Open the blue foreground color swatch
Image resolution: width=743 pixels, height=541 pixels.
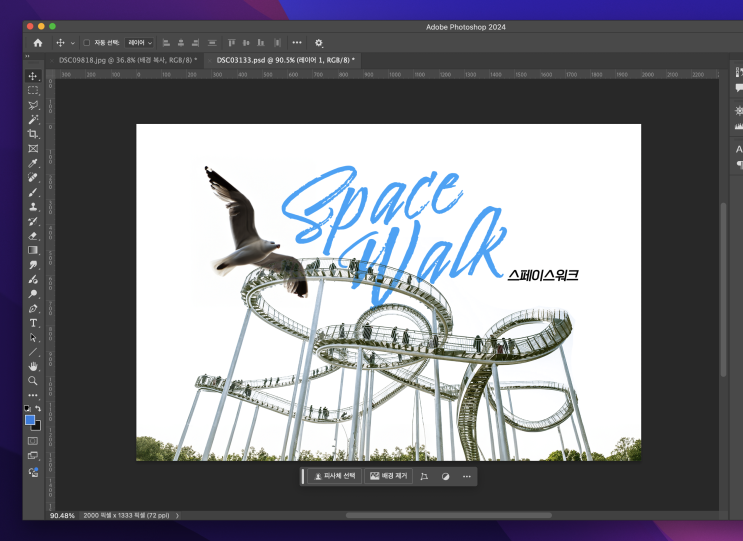point(30,420)
